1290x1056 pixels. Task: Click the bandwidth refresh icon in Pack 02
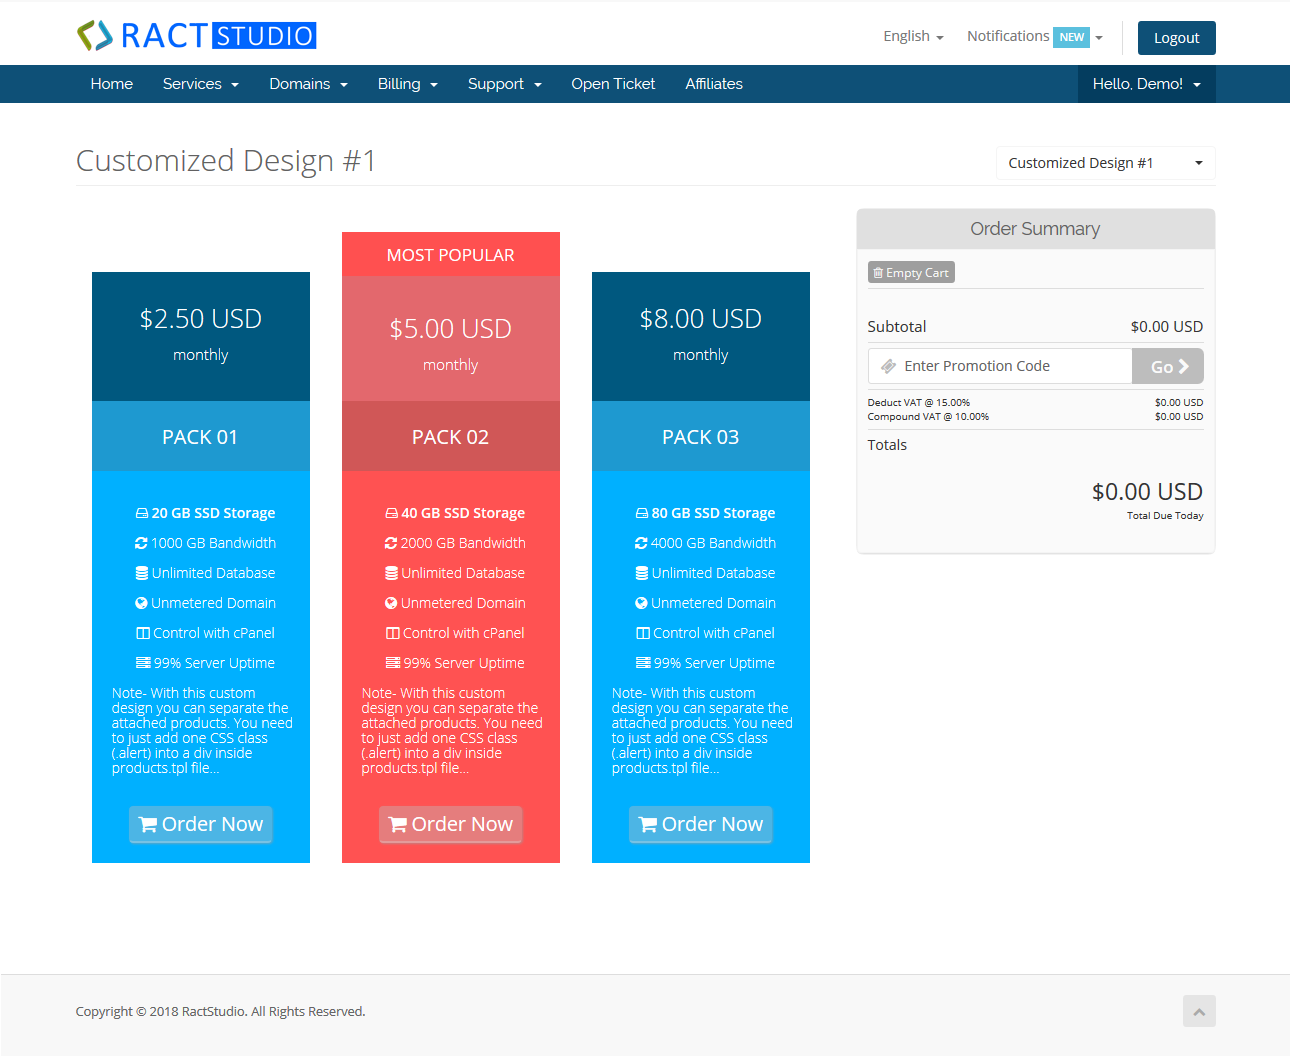(x=391, y=542)
